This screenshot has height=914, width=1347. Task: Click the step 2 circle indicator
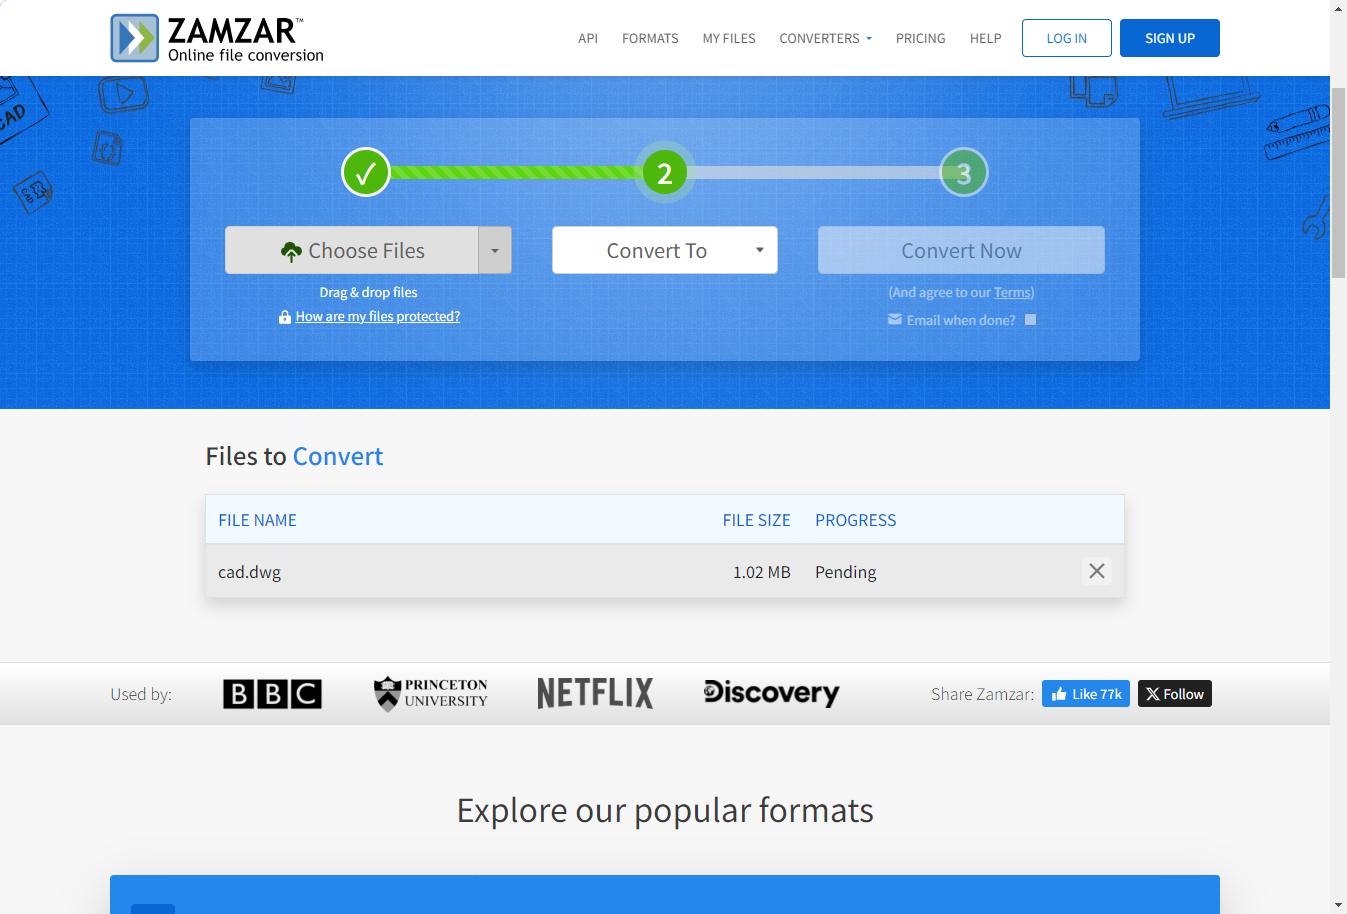[664, 173]
